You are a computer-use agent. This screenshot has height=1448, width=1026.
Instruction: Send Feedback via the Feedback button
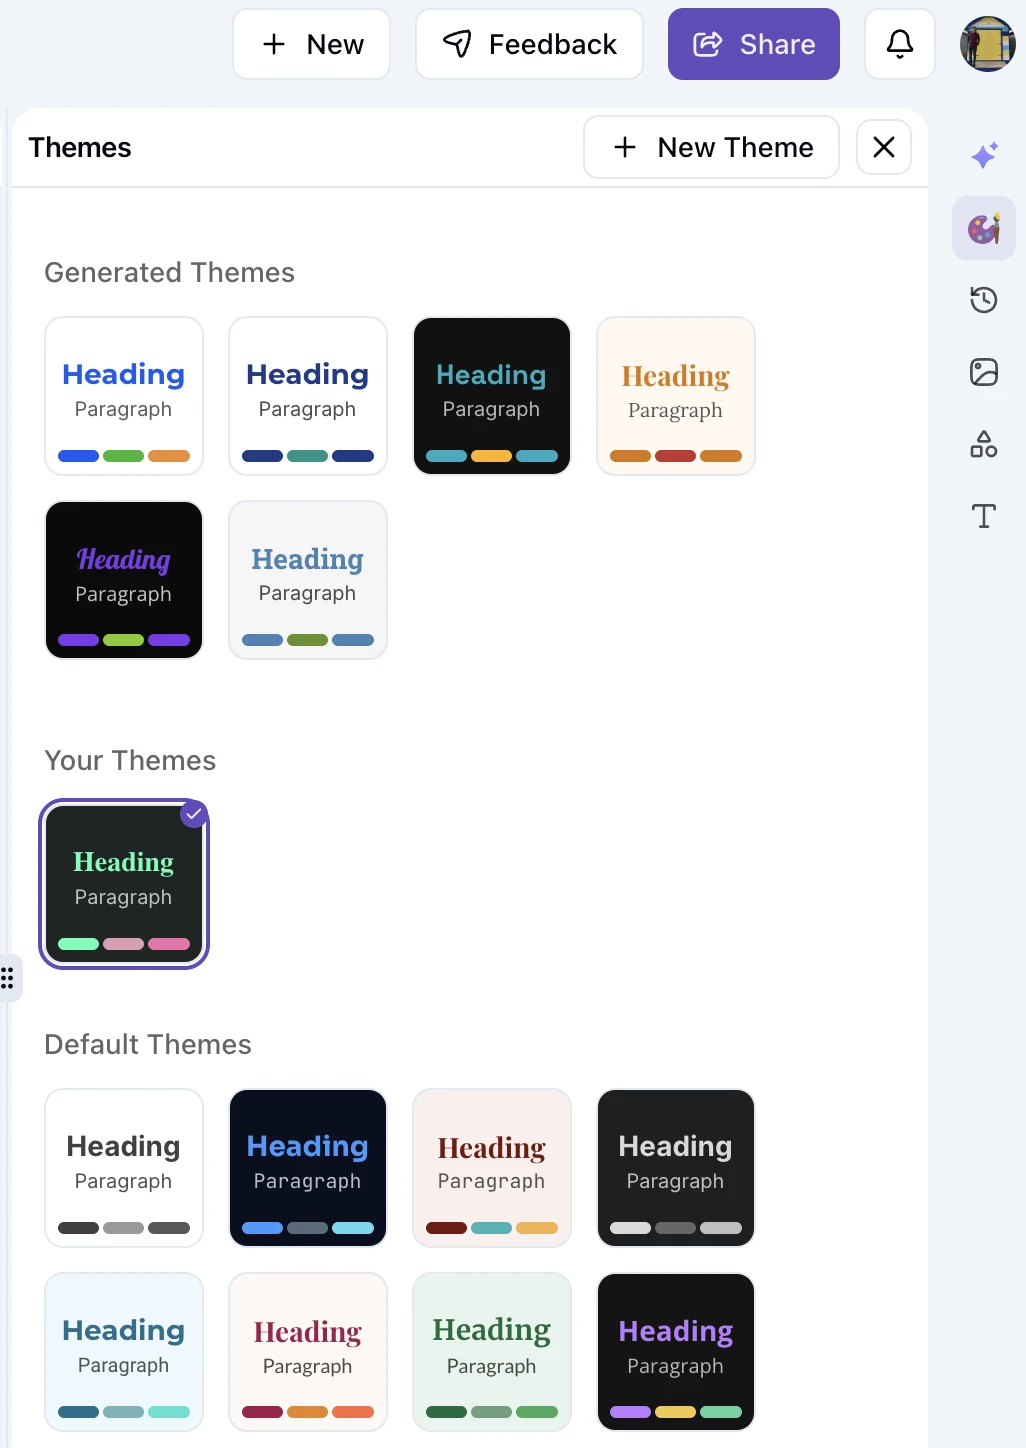pyautogui.click(x=529, y=44)
